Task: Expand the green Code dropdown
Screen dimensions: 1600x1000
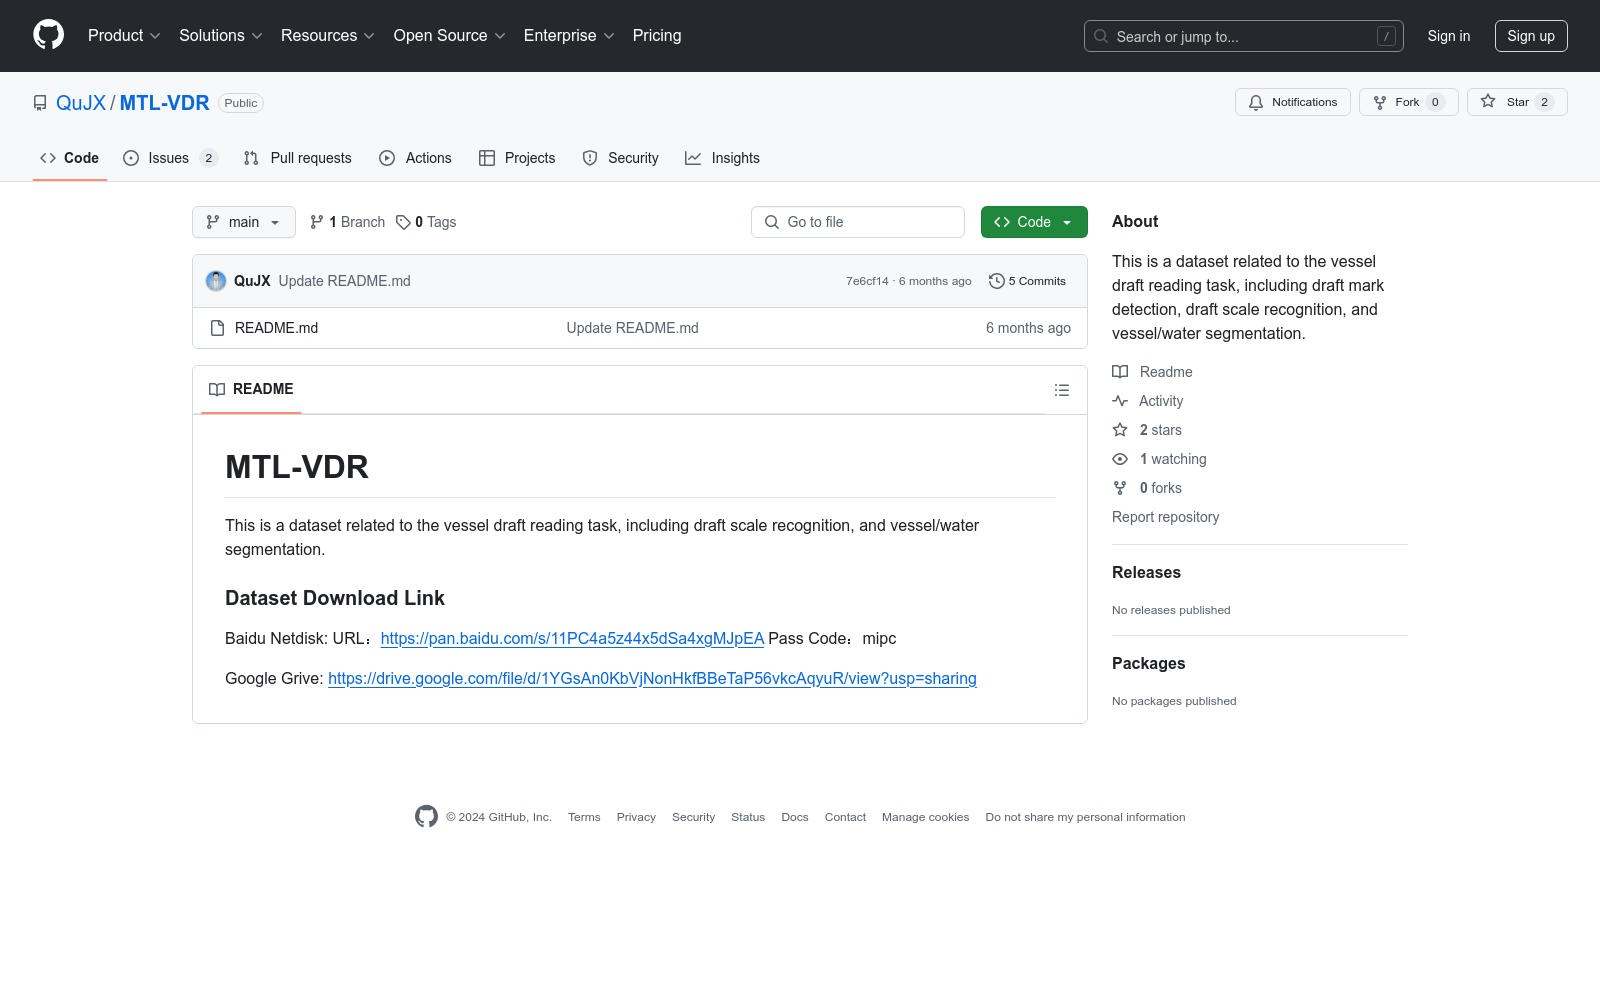Action: 1034,222
